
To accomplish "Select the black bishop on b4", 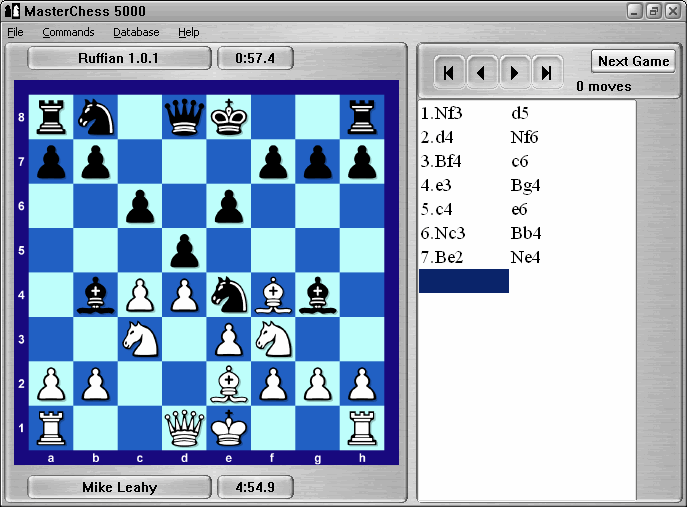I will [95, 294].
